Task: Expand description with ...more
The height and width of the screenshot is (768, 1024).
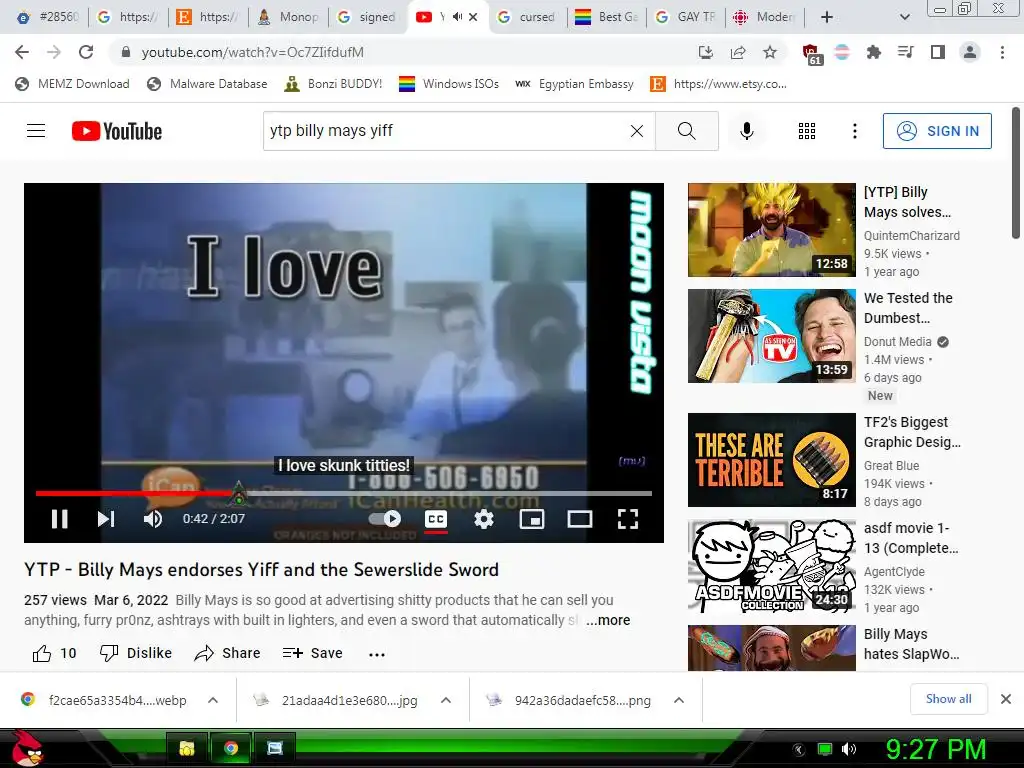Action: (x=608, y=620)
